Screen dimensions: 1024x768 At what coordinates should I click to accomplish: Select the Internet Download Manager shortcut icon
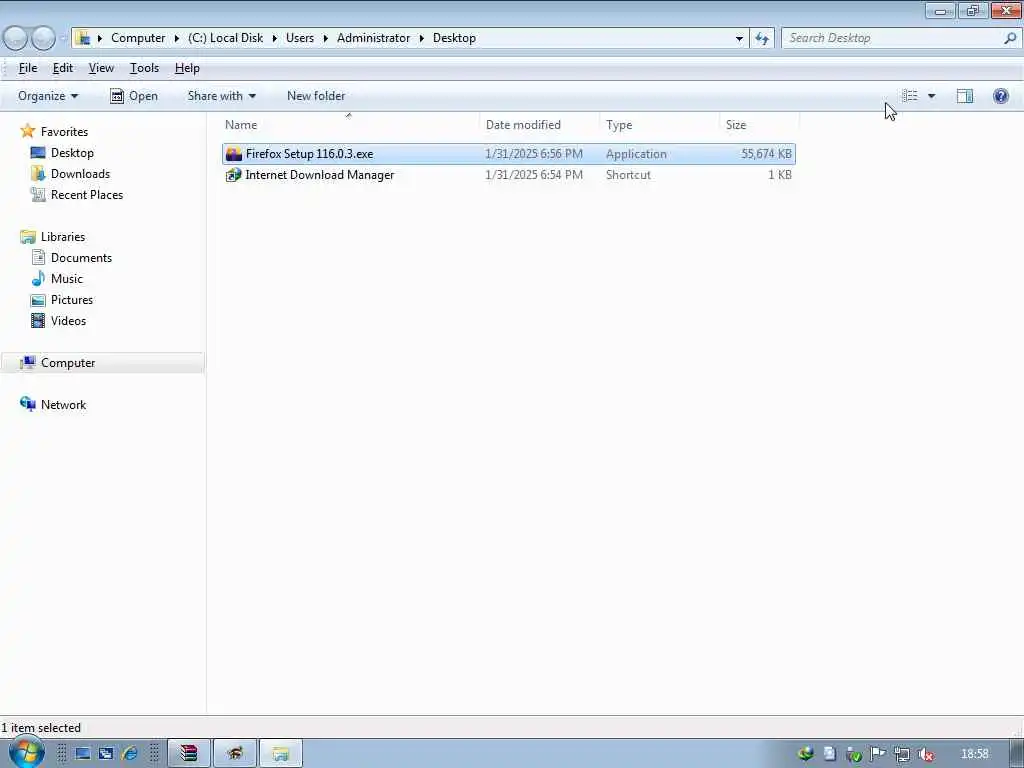(234, 175)
